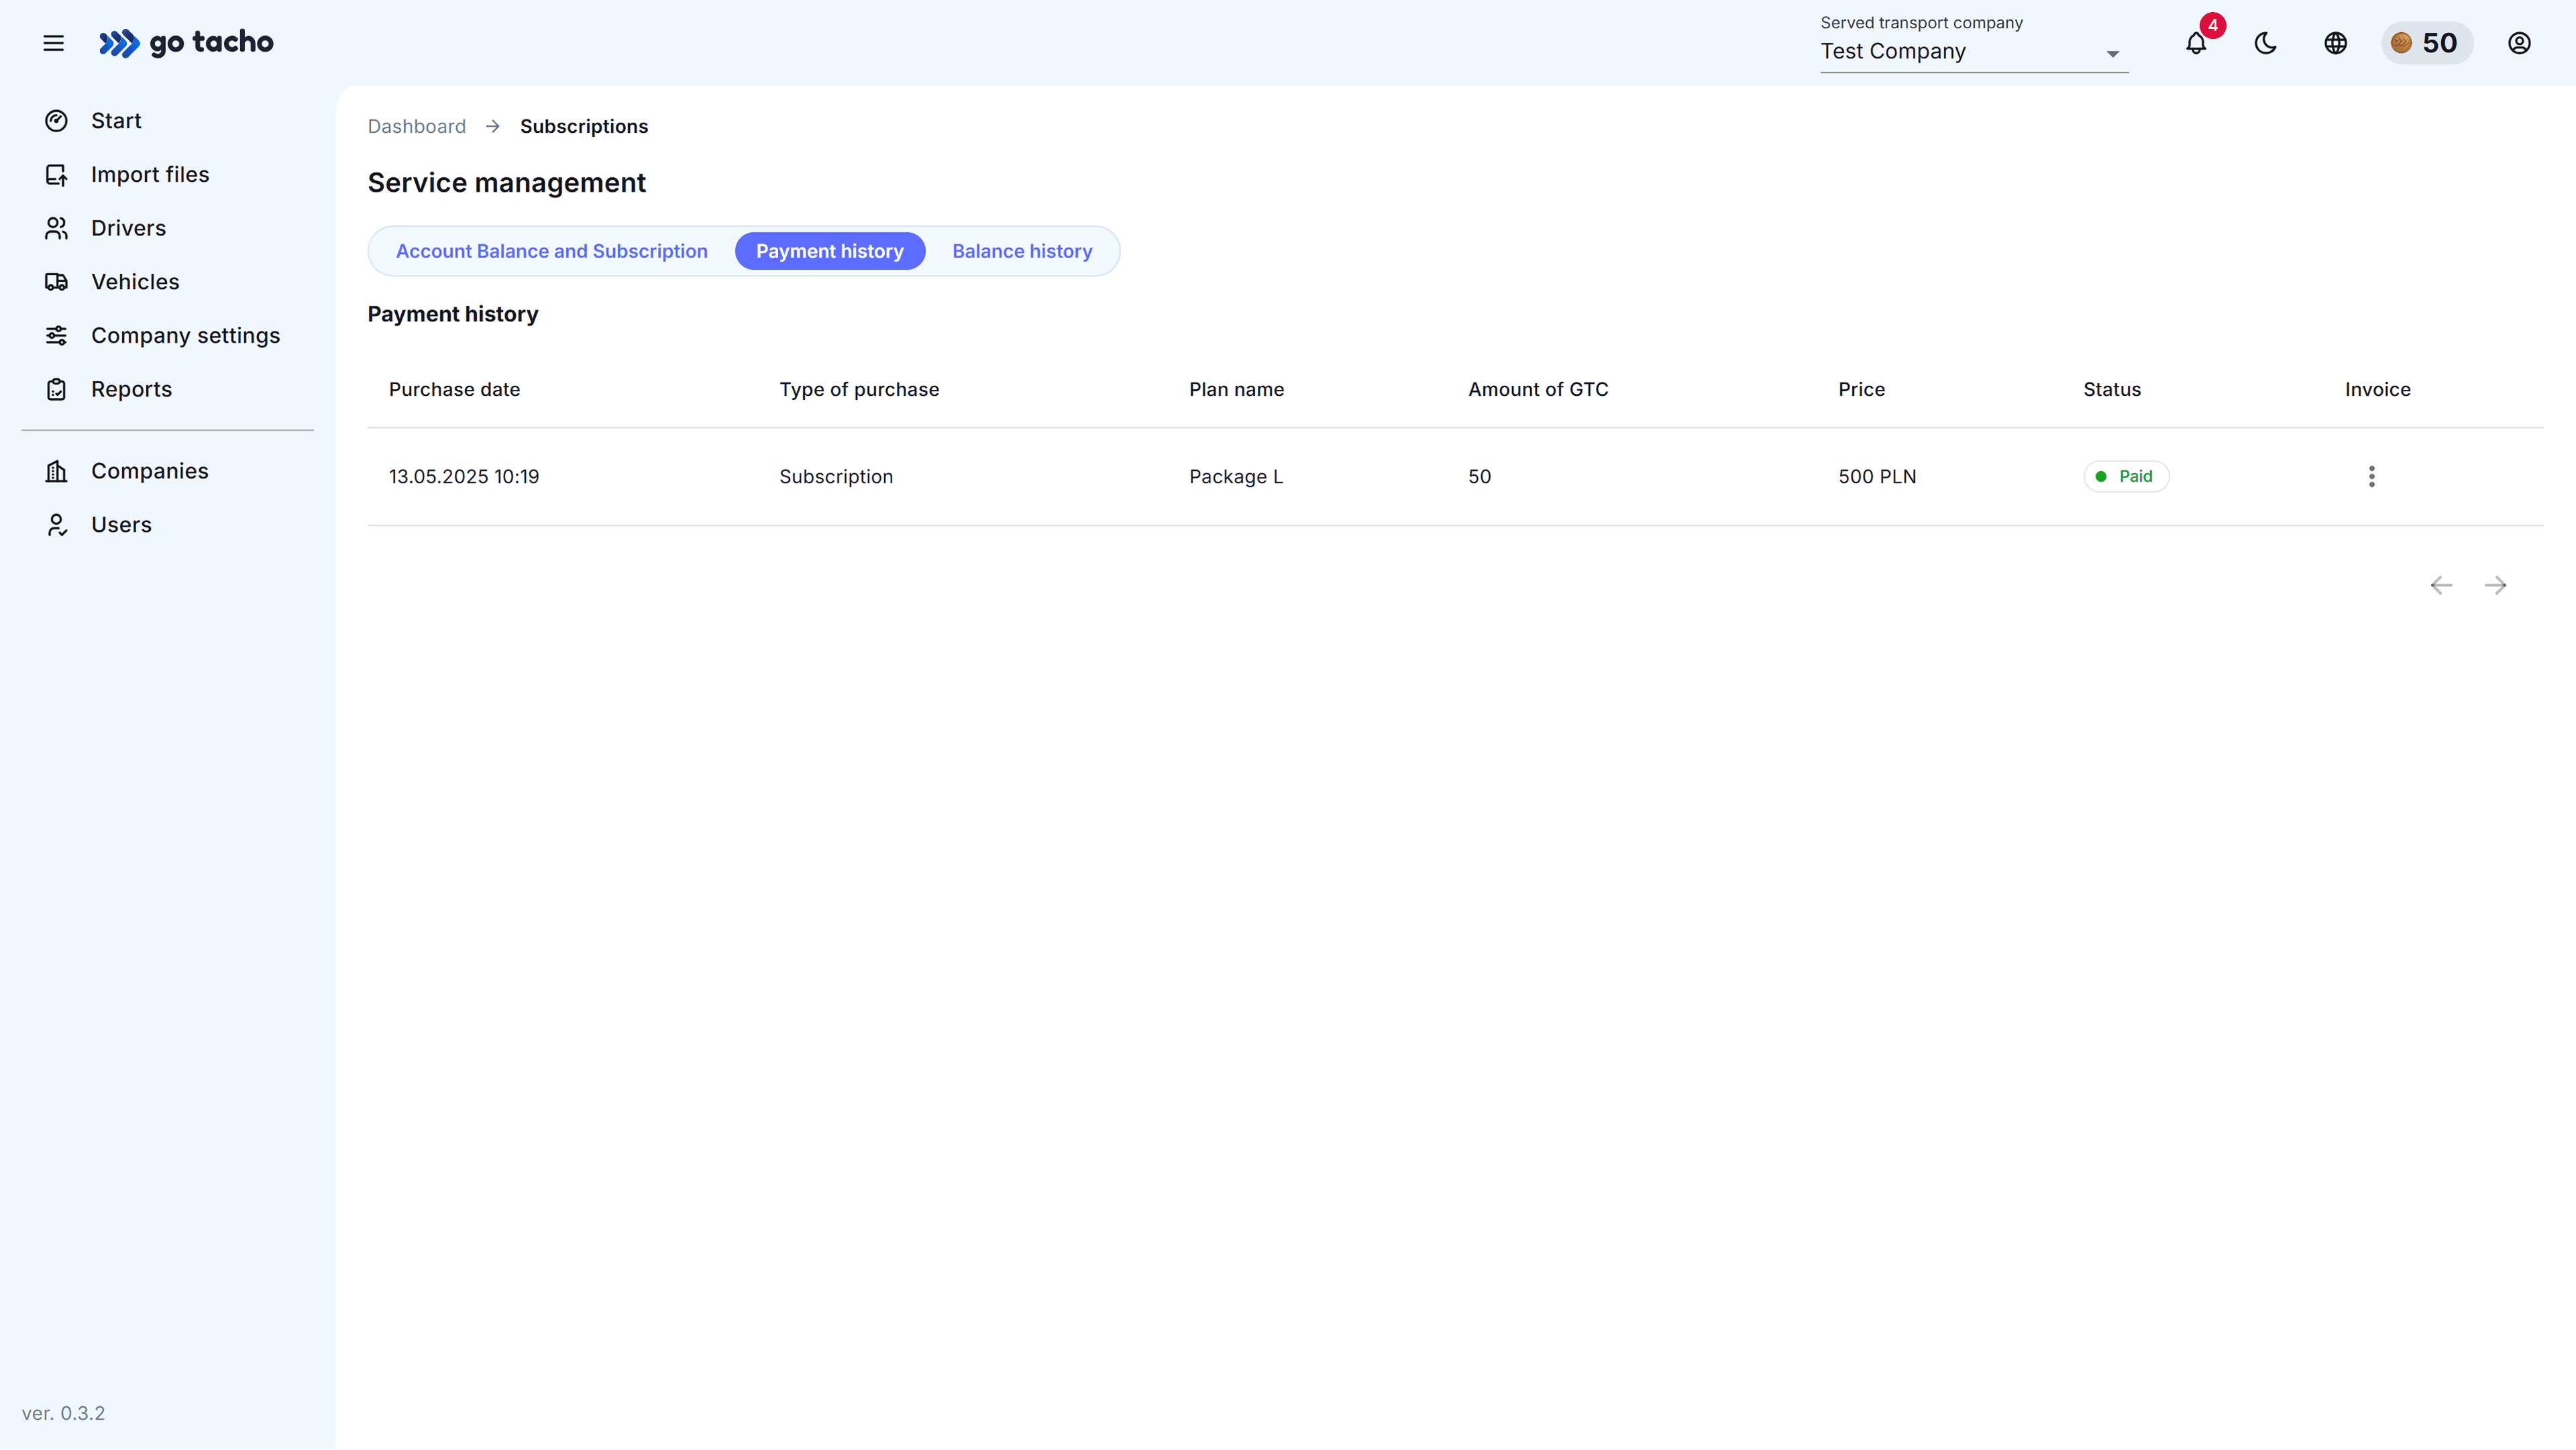Screen dimensions: 2576x1450
Task: Open the hamburger menu icon
Action: pos(54,43)
